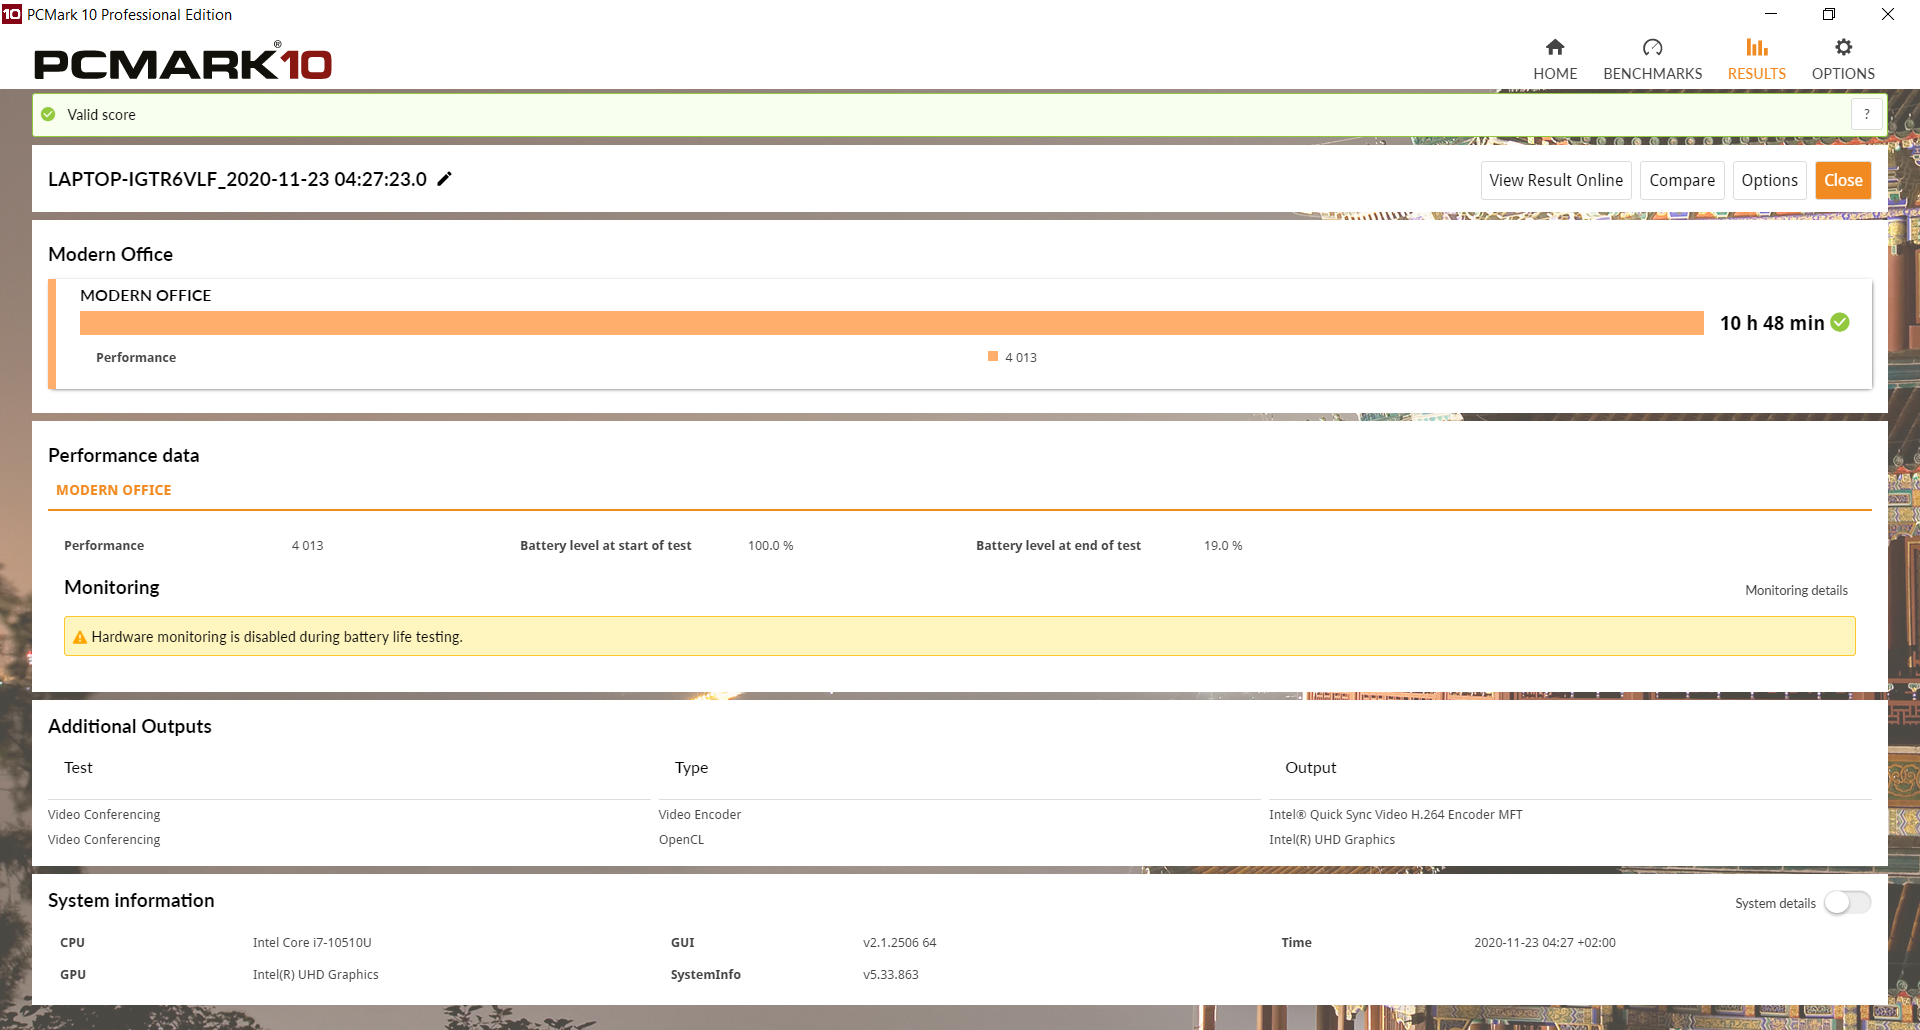Click the question mark help icon

pos(1866,114)
